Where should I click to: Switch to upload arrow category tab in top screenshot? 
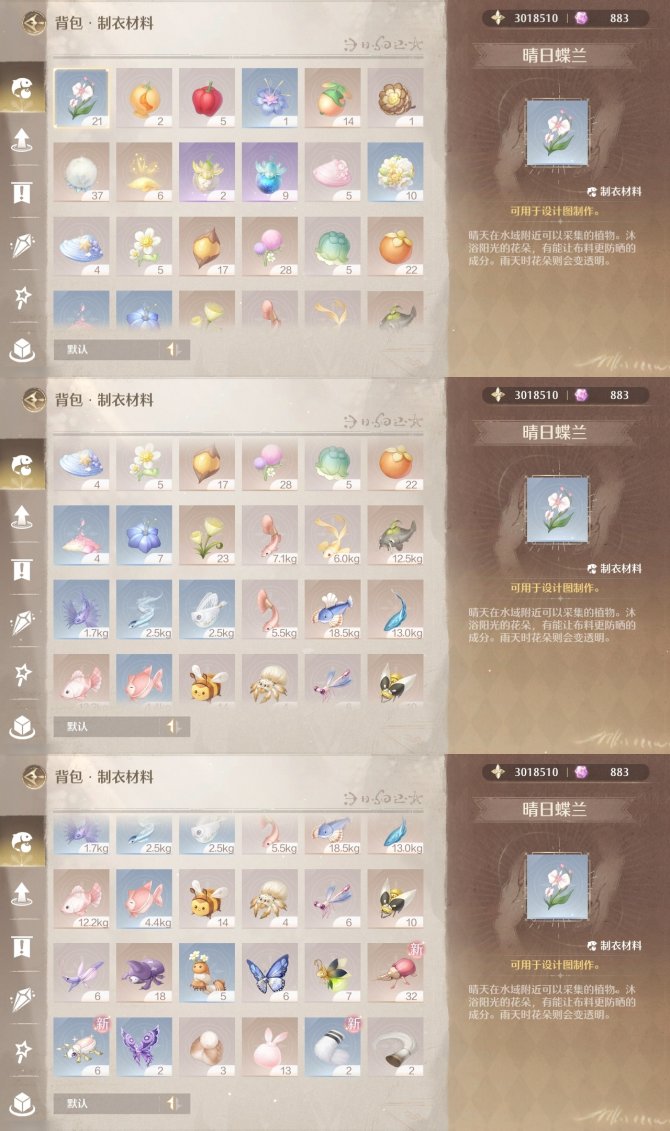pos(22,140)
